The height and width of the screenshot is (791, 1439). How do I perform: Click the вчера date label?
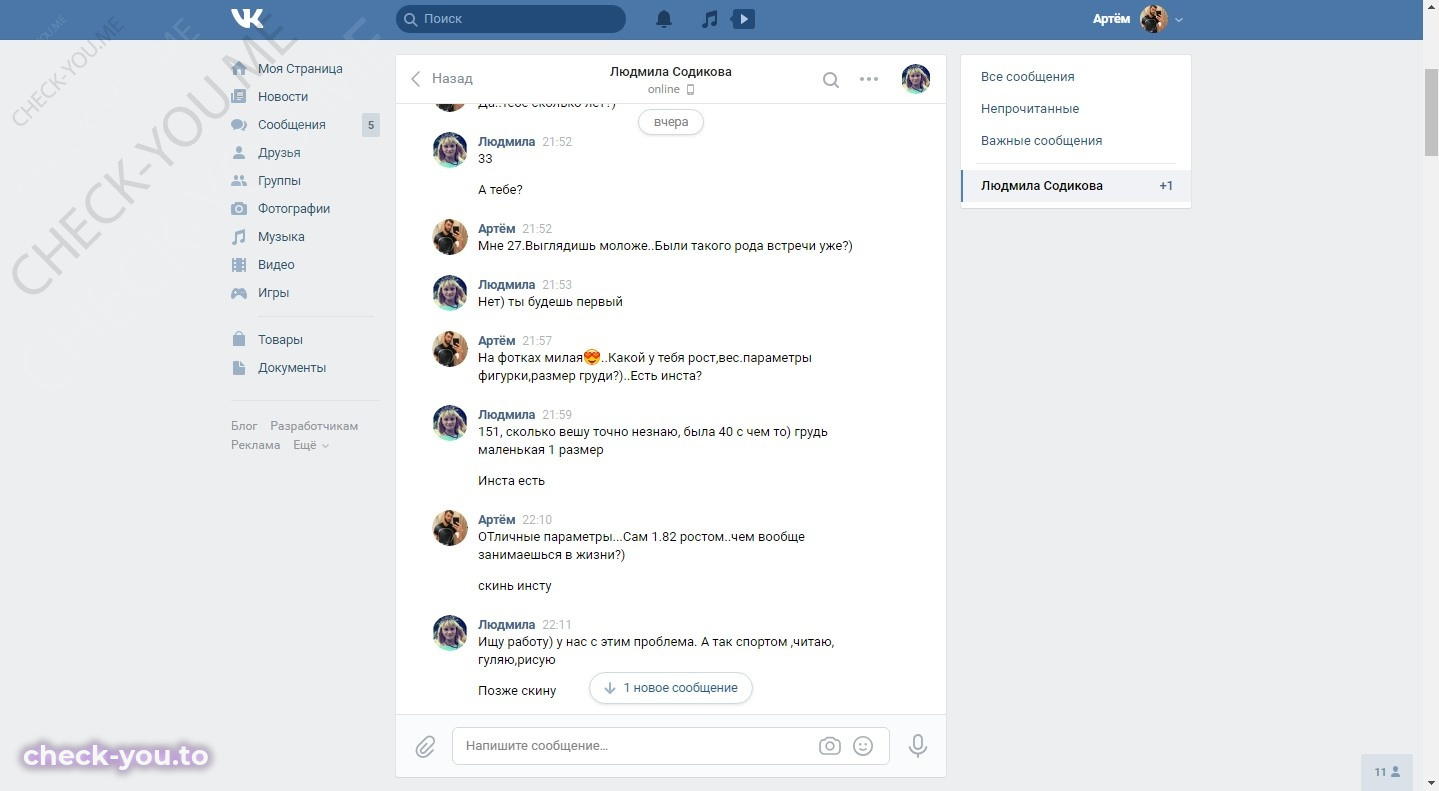pyautogui.click(x=671, y=122)
